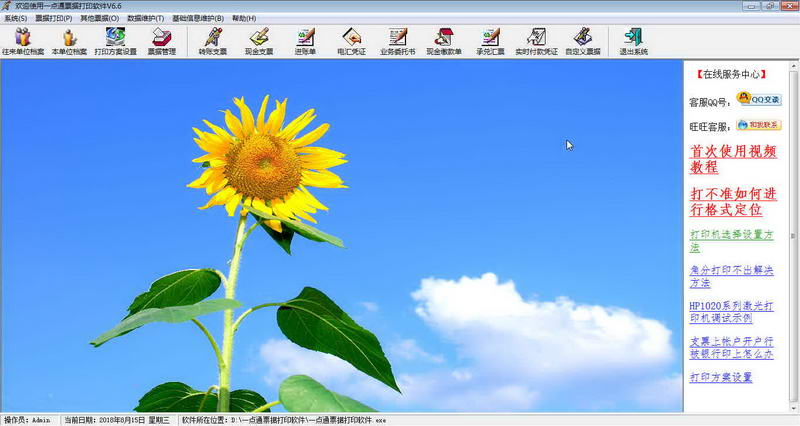
Task: Open 打印方案设置 toolbar icon
Action: 115,41
